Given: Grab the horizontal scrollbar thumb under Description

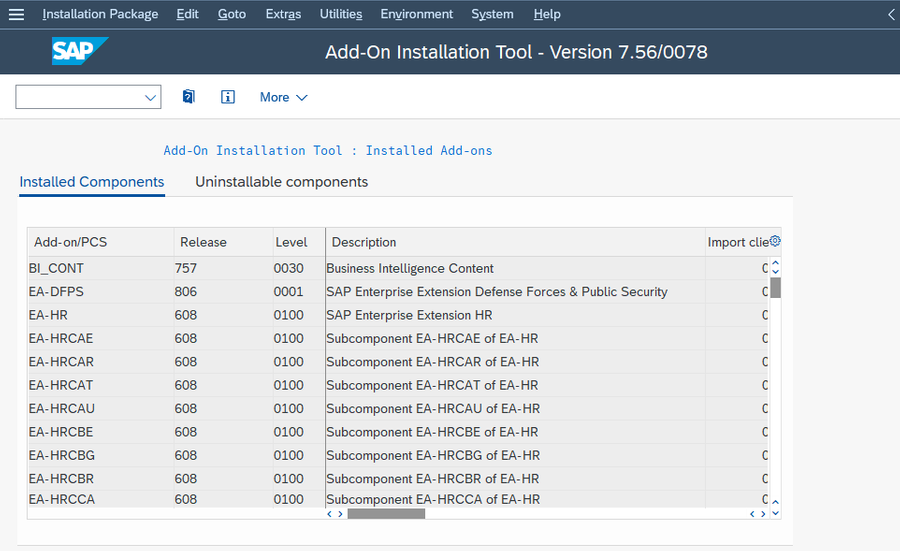Looking at the screenshot, I should [x=386, y=514].
